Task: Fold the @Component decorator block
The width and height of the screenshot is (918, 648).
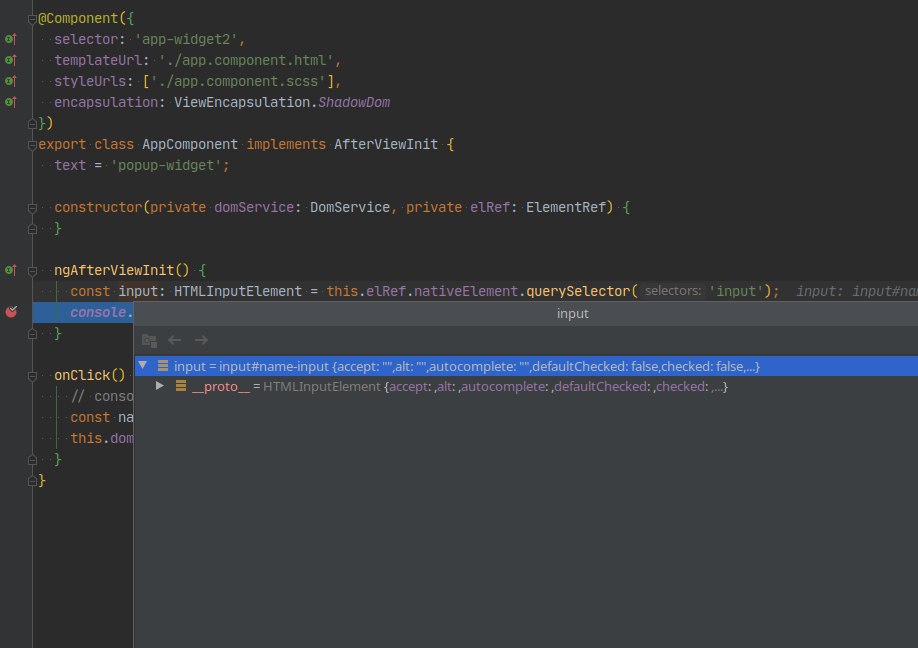Action: [32, 19]
